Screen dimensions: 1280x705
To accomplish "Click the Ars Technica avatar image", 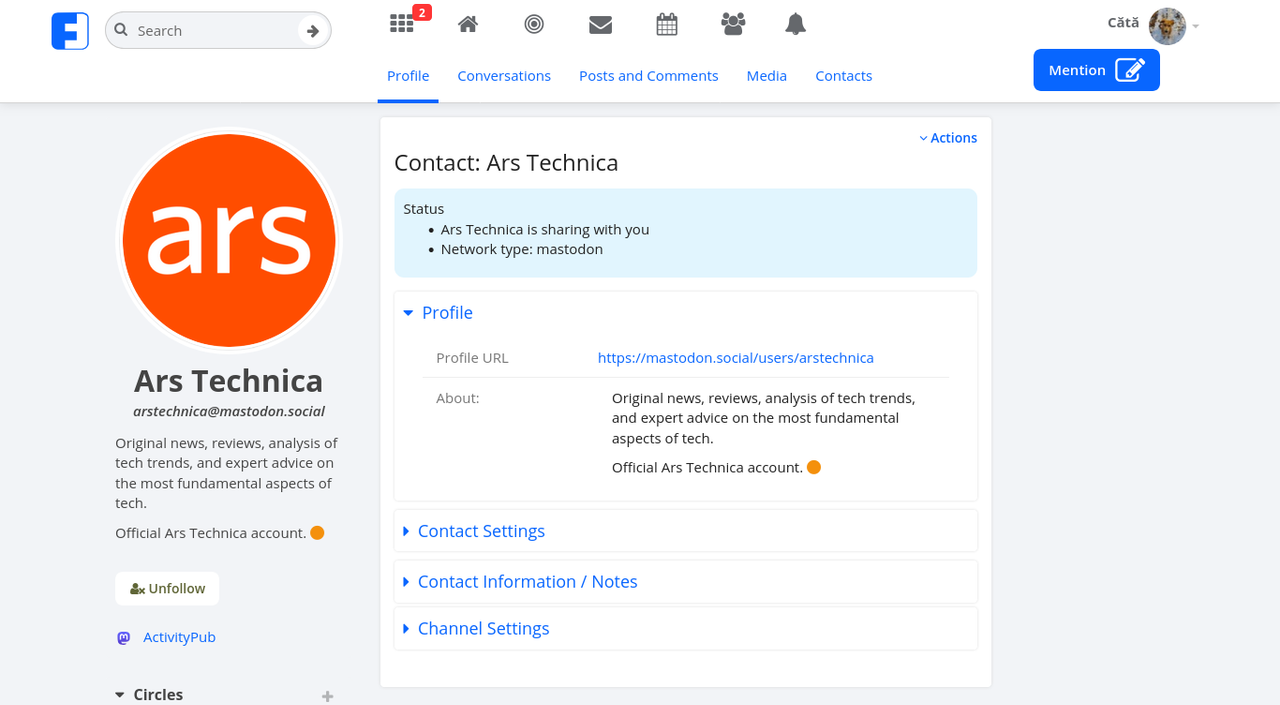I will [x=229, y=240].
